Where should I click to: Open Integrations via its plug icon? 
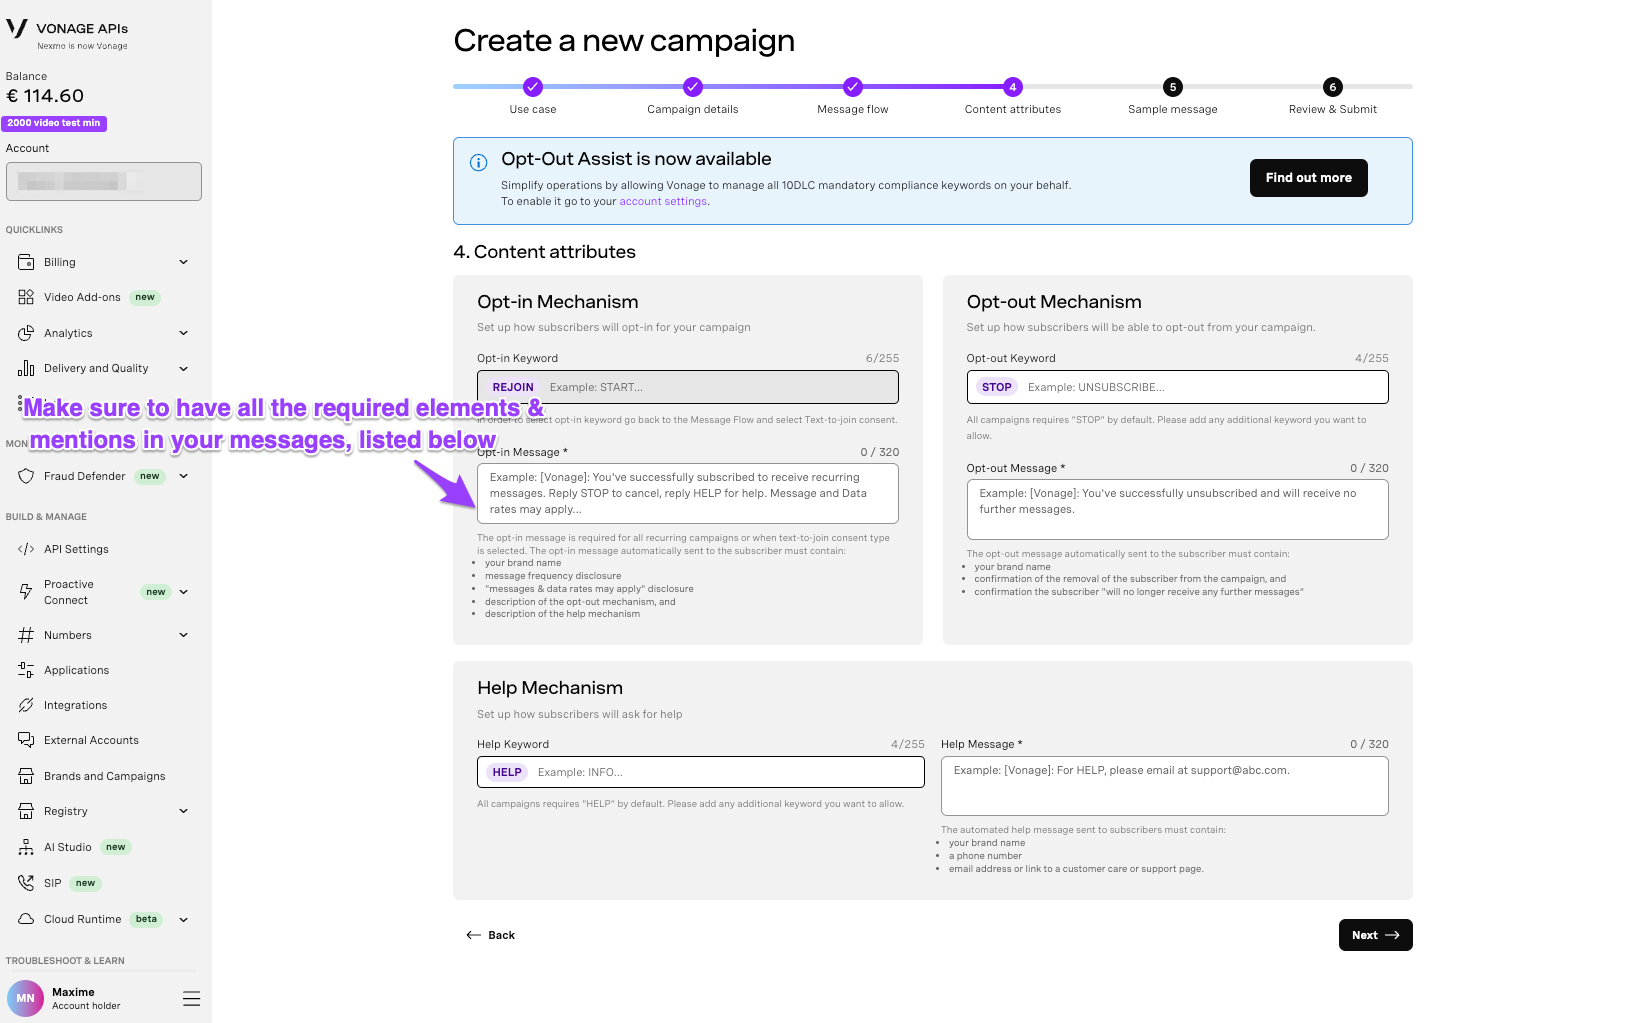tap(26, 705)
